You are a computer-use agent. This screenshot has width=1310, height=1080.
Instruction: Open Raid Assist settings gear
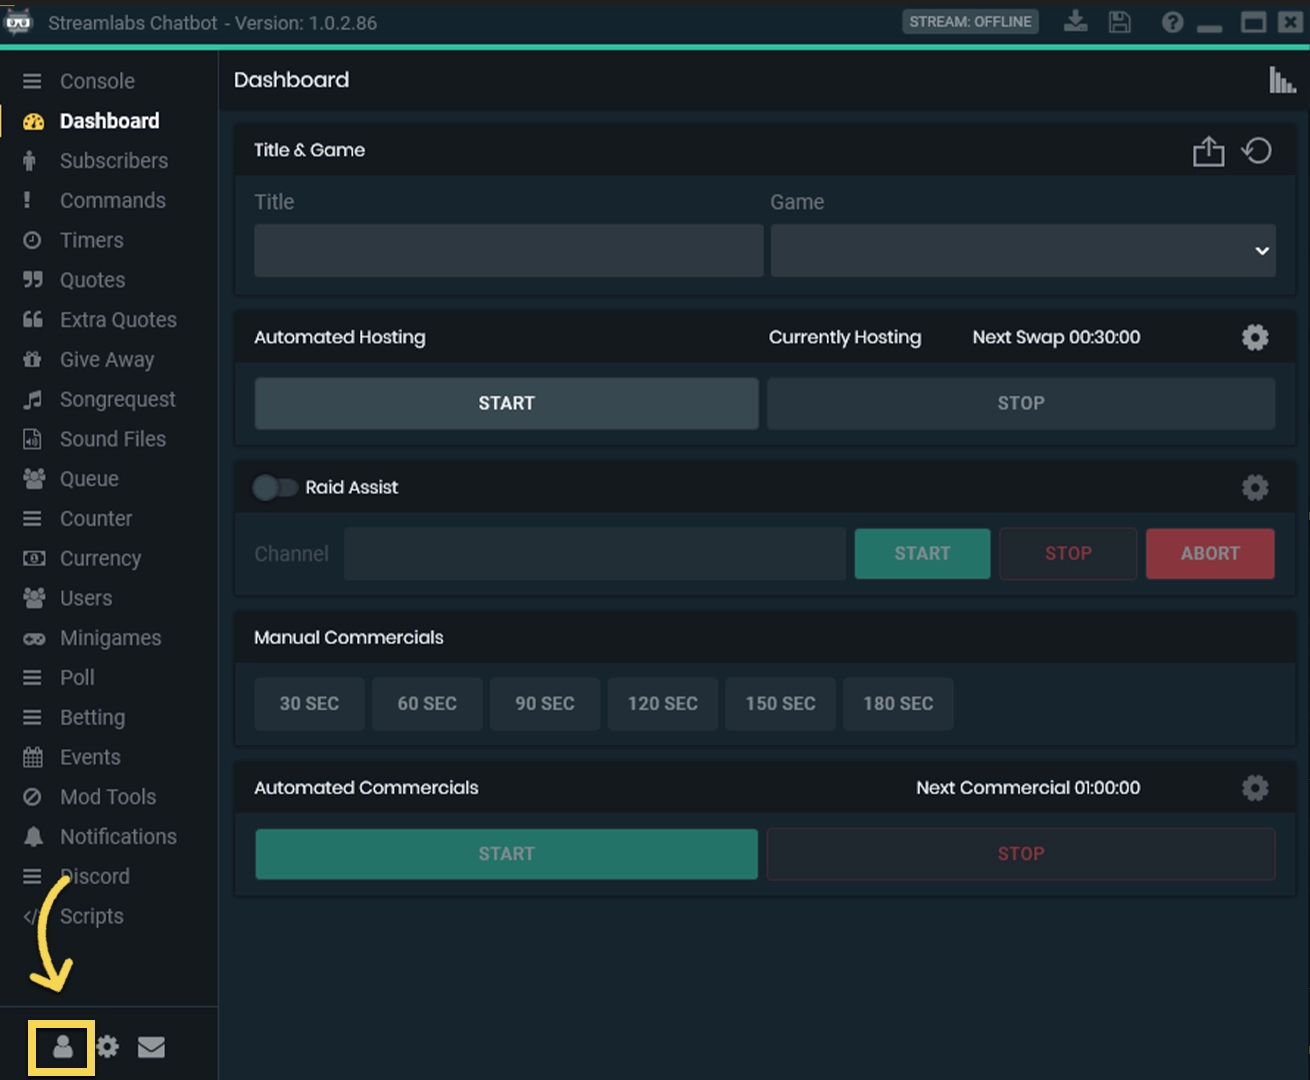[x=1255, y=487]
